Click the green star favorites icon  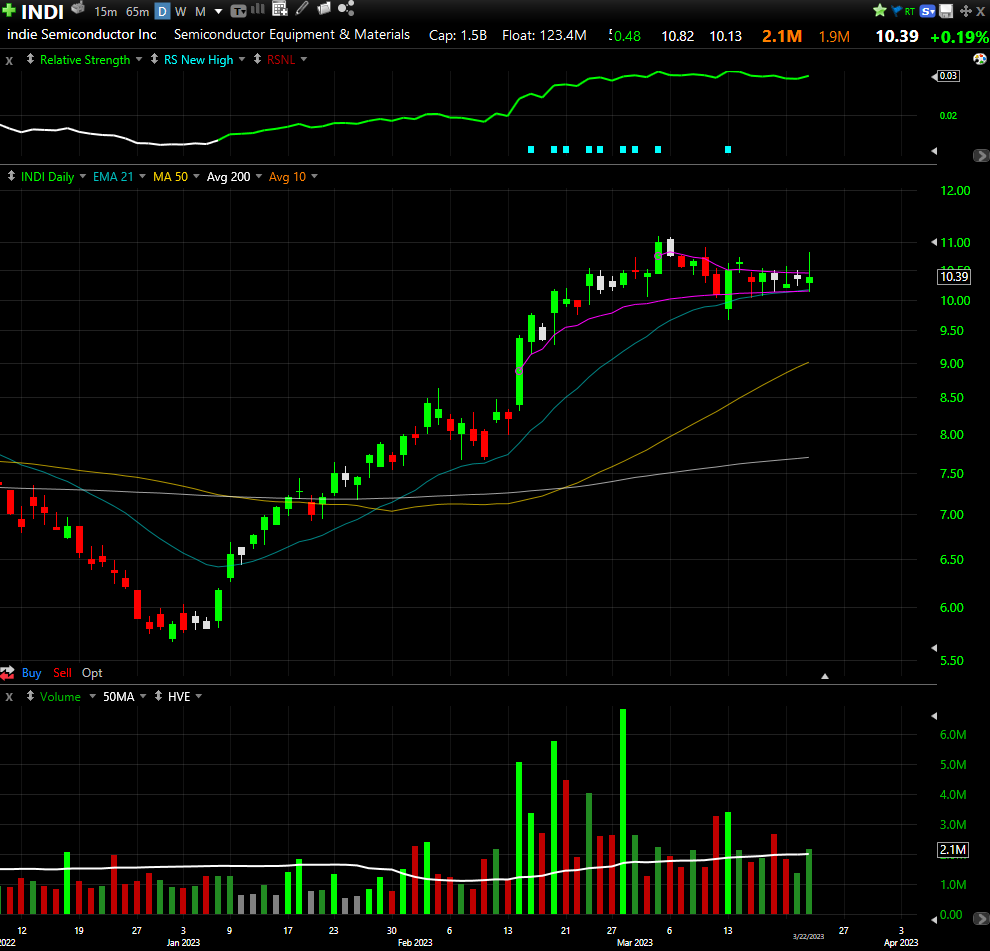pos(880,11)
